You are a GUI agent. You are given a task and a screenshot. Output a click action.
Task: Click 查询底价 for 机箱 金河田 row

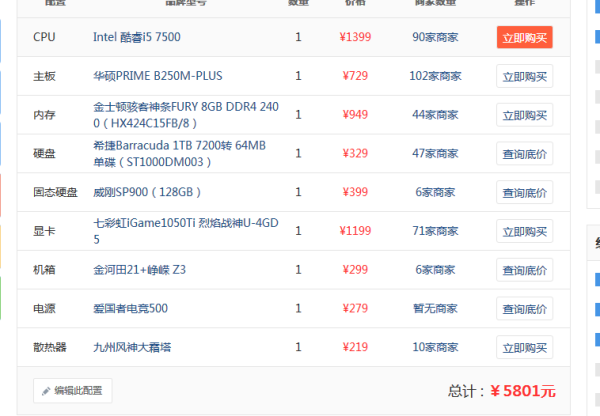pyautogui.click(x=524, y=270)
